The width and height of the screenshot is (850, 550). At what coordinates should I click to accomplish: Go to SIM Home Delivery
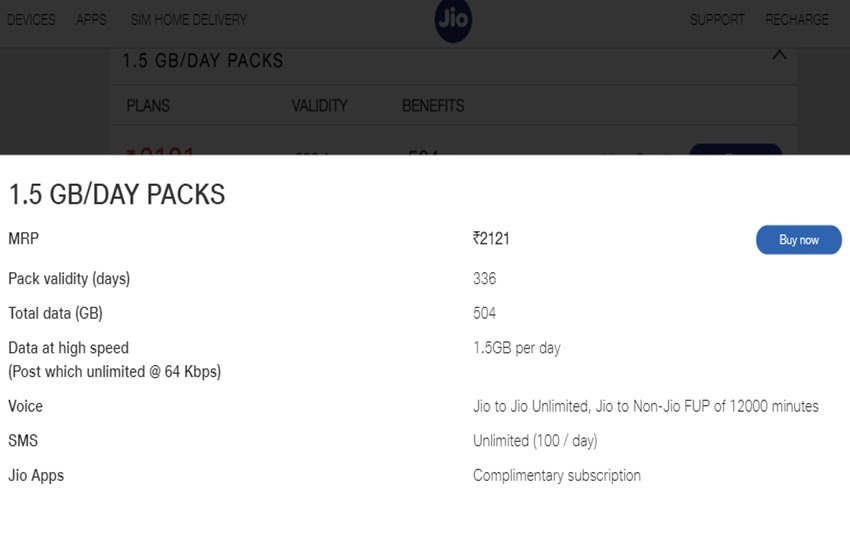click(x=188, y=20)
